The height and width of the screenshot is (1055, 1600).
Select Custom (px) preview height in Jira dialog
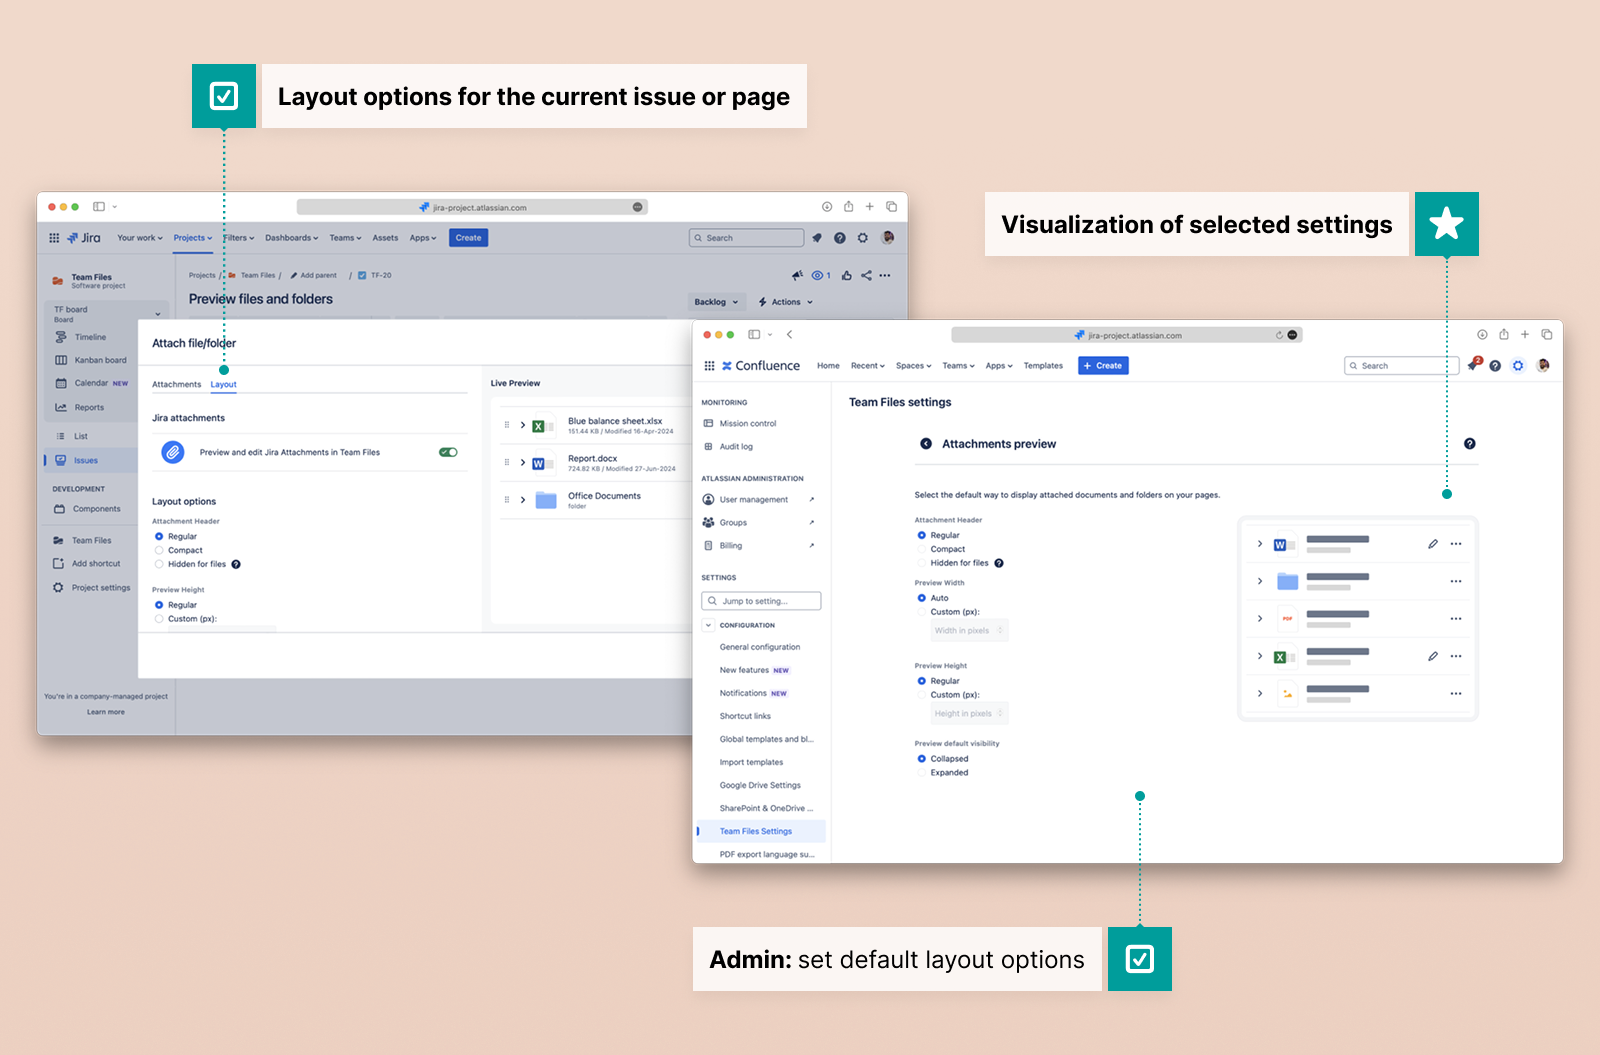(159, 619)
